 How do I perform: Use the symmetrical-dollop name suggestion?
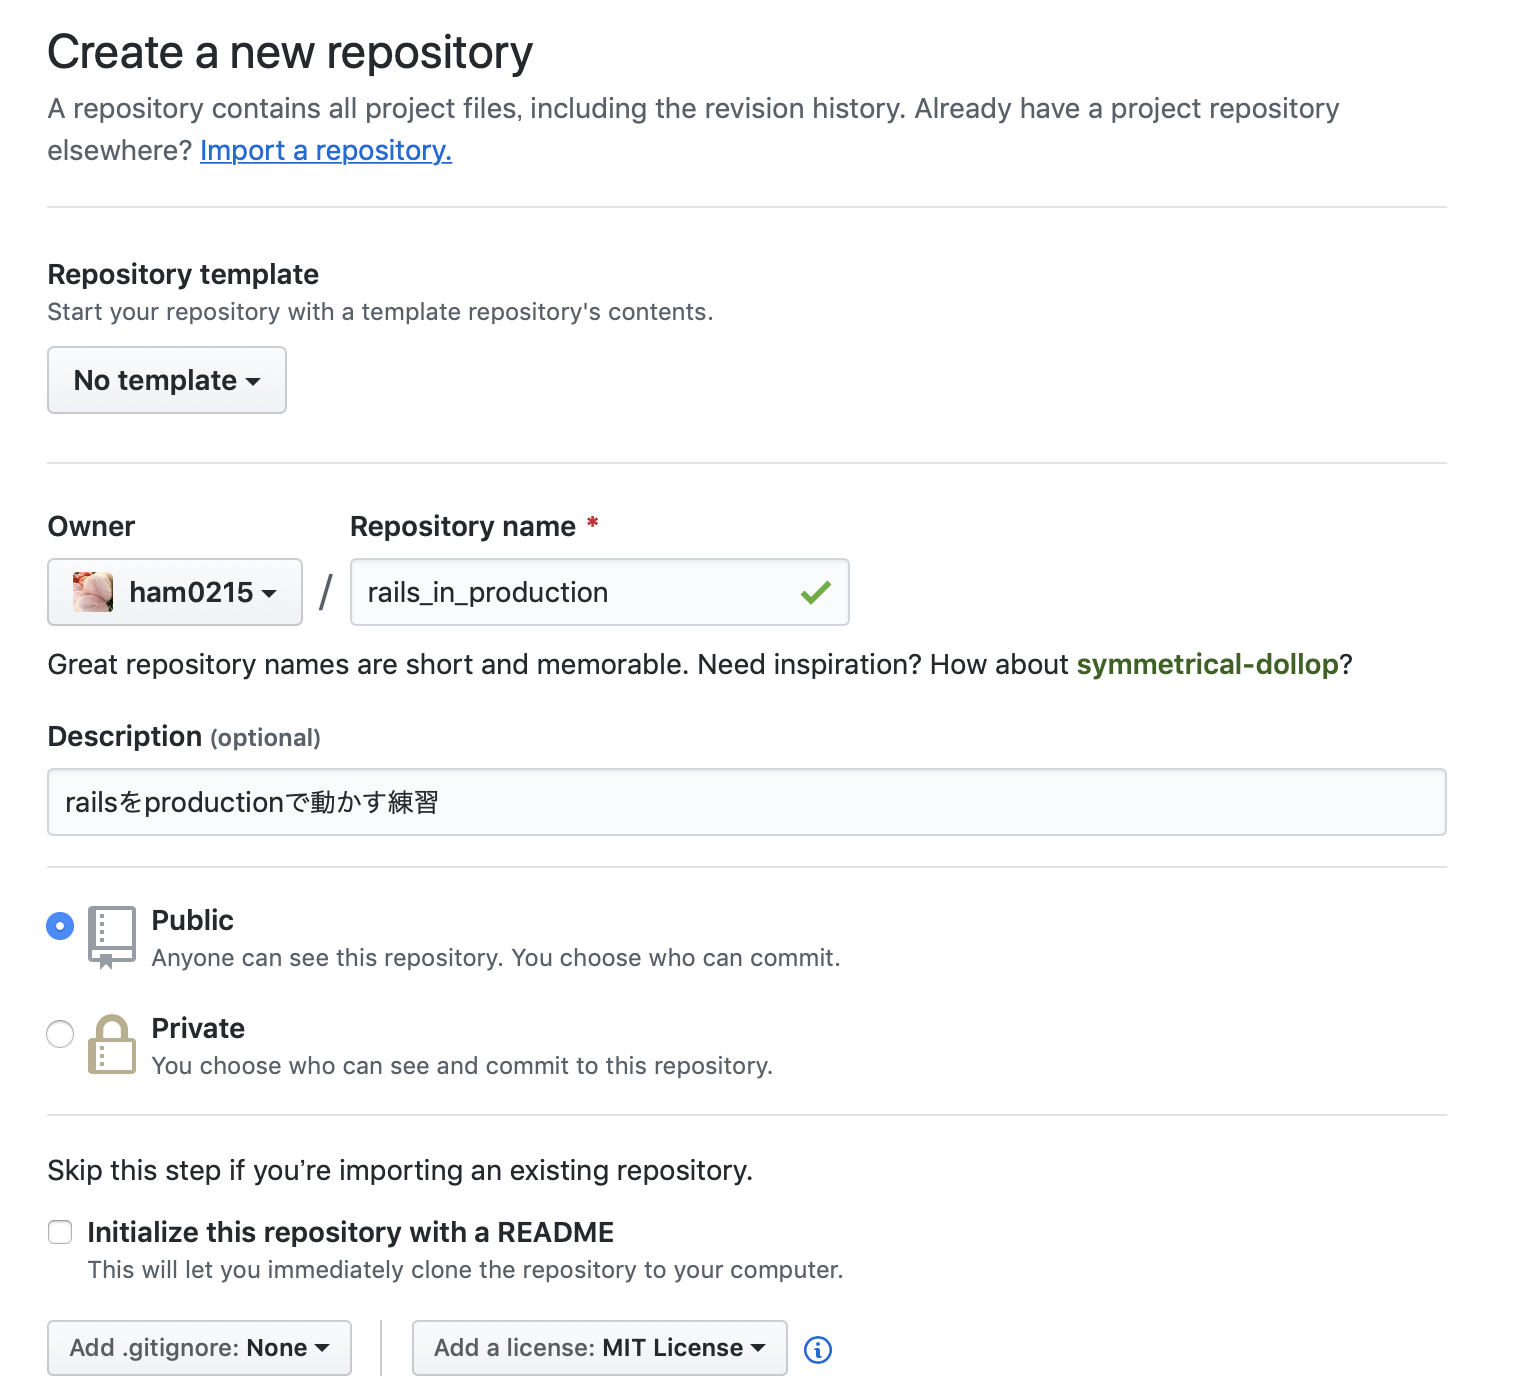click(1207, 664)
